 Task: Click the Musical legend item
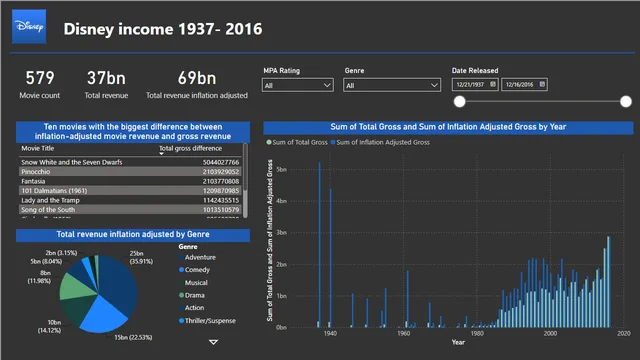click(193, 282)
